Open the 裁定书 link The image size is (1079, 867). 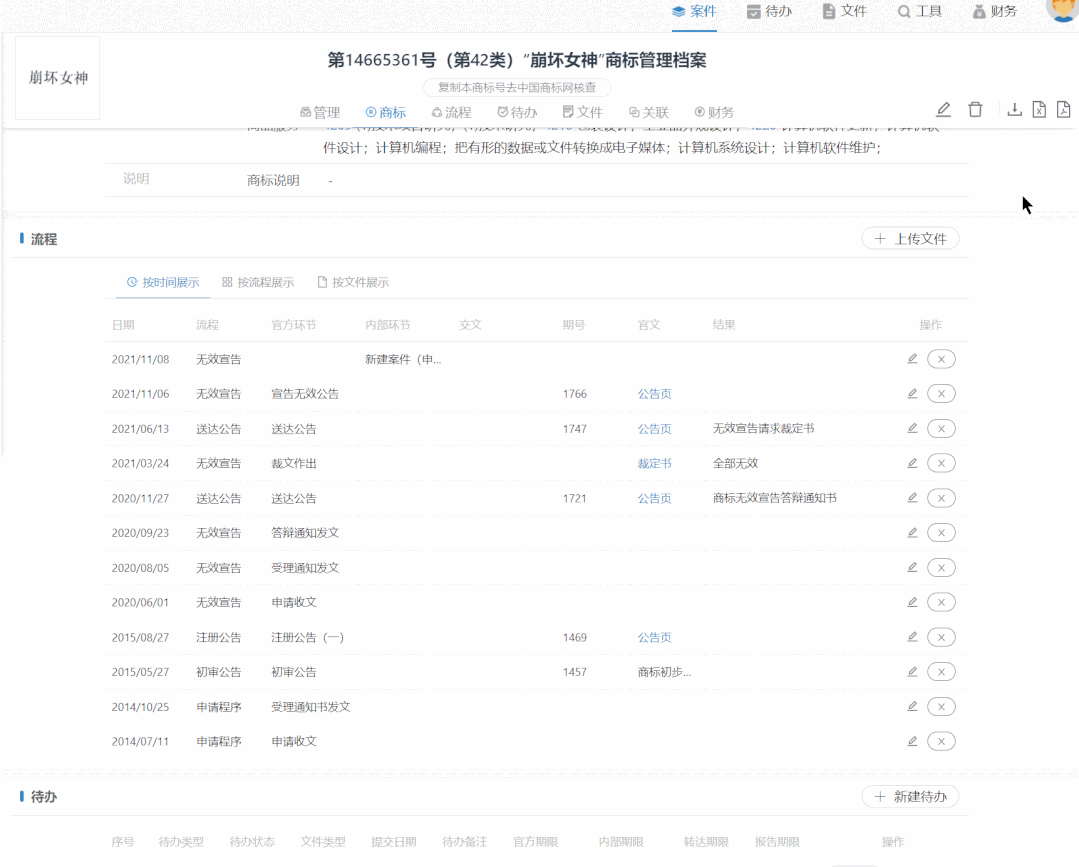pos(654,463)
